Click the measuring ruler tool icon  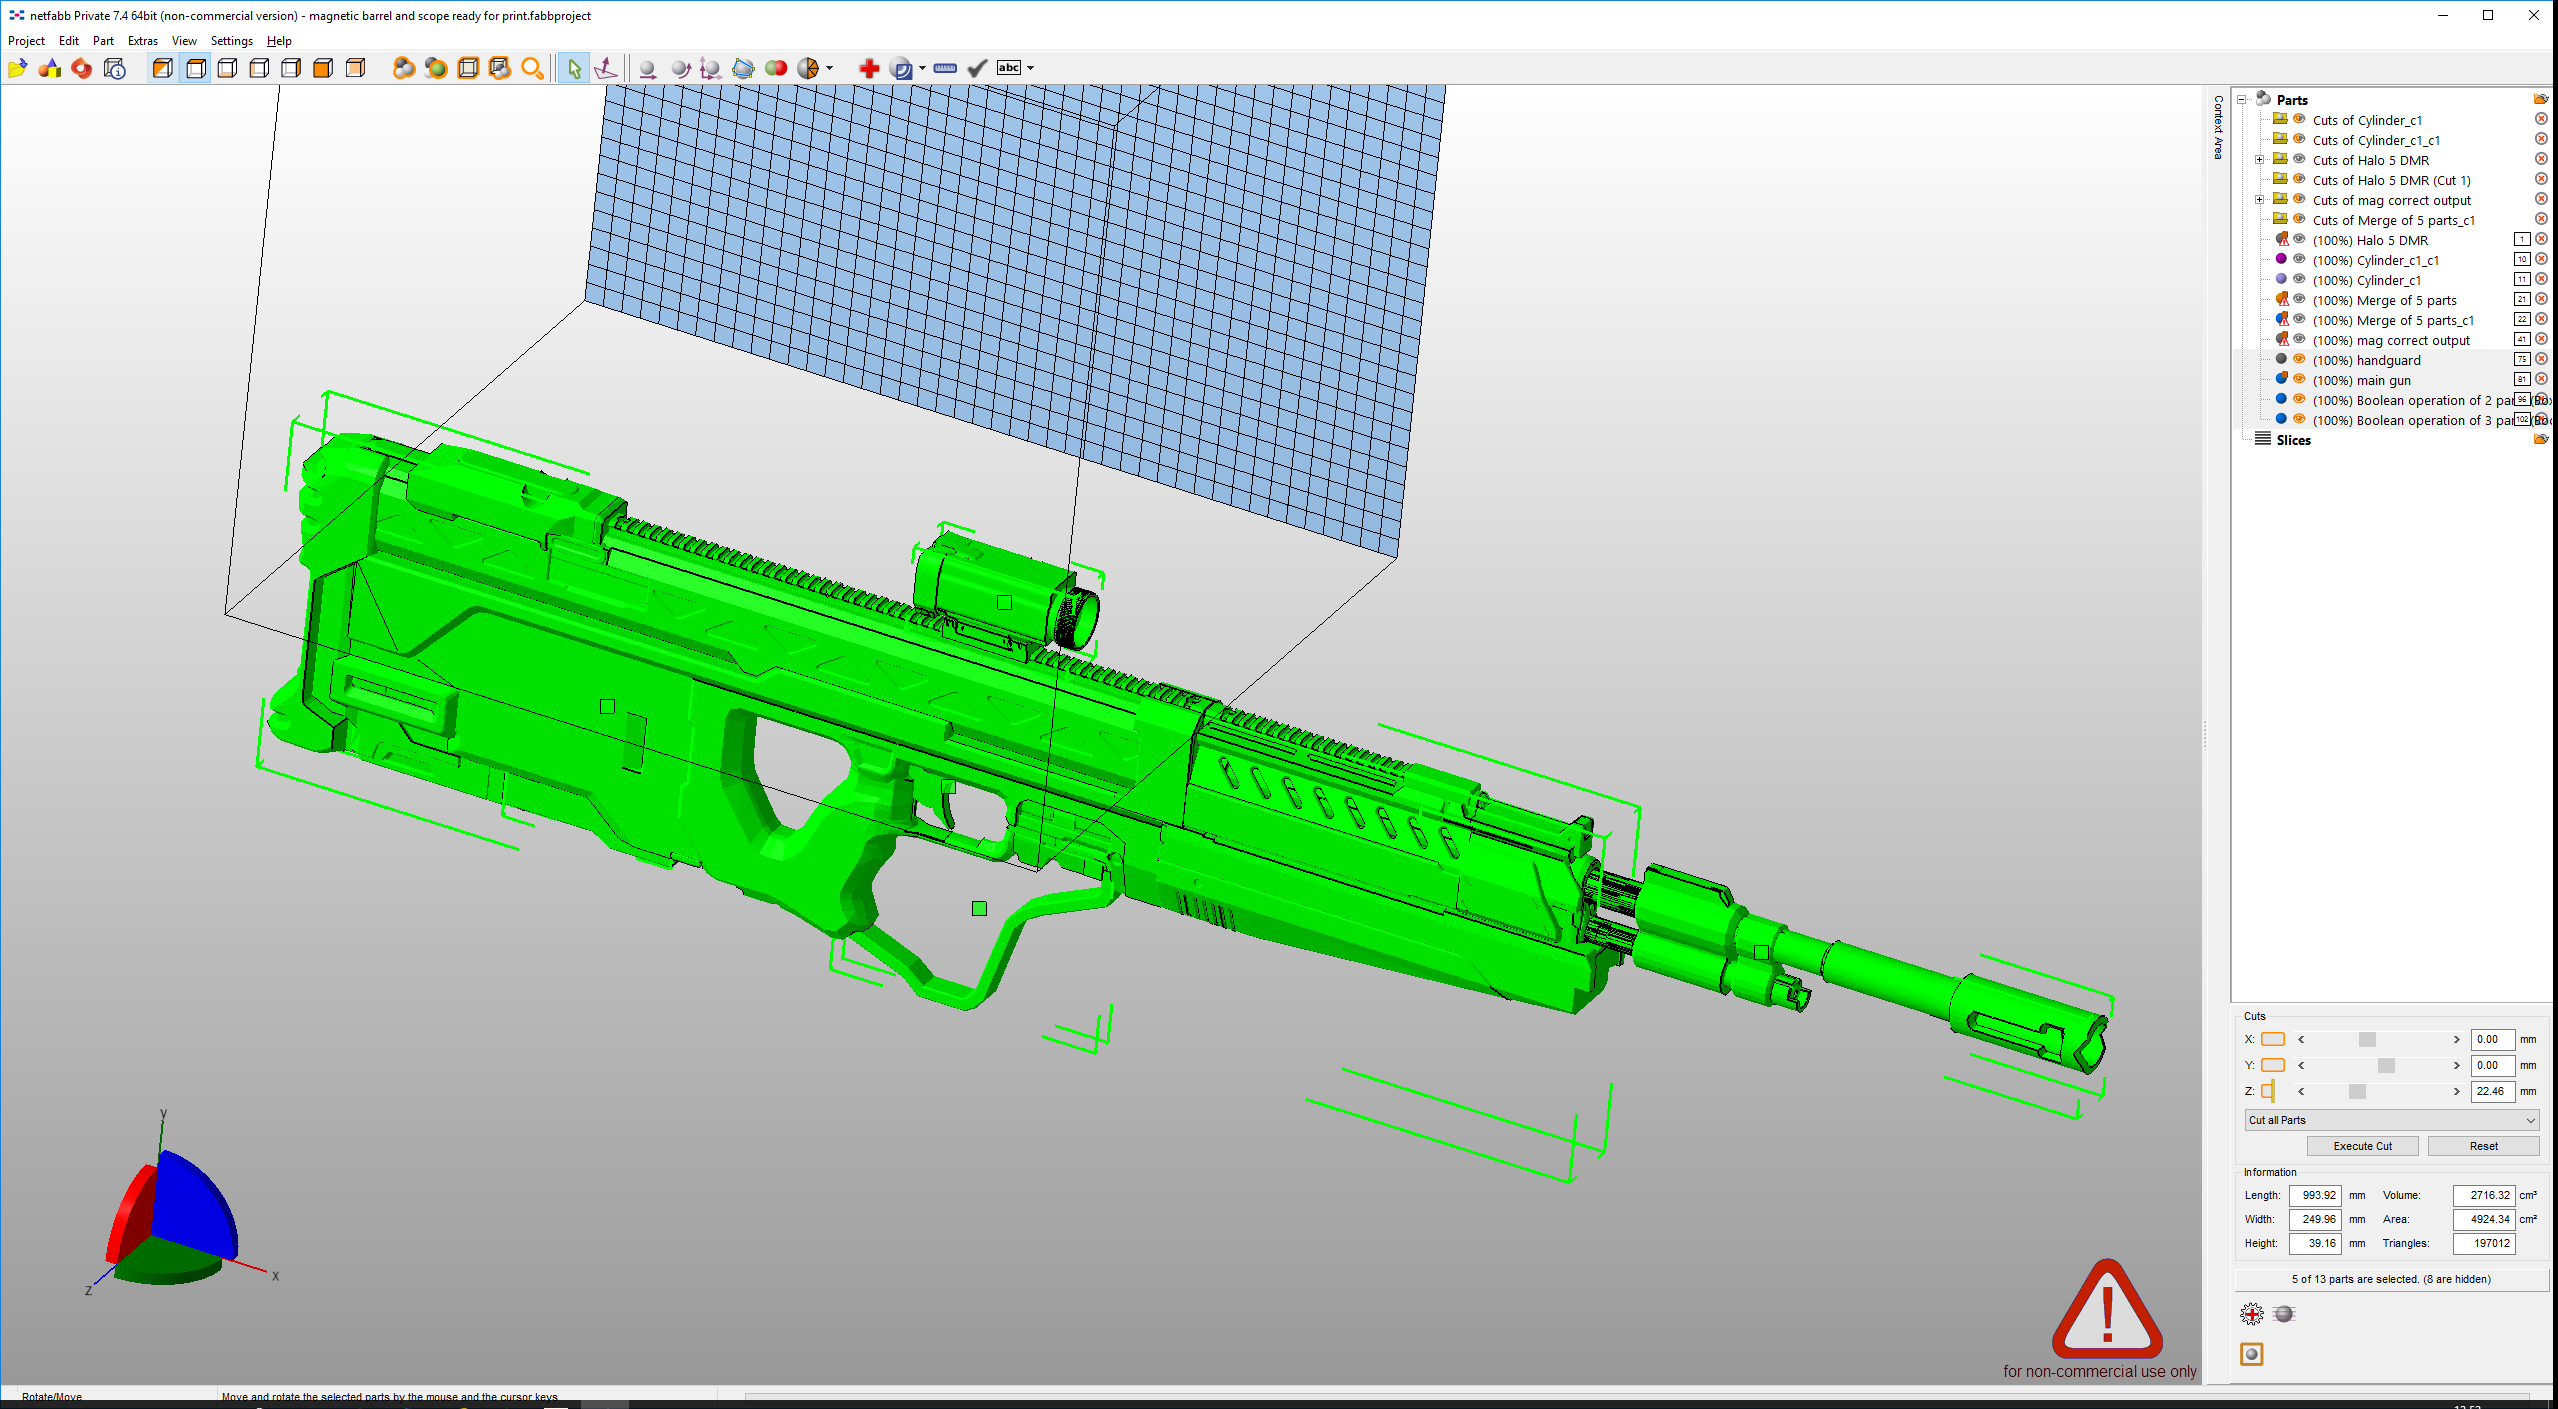point(944,68)
